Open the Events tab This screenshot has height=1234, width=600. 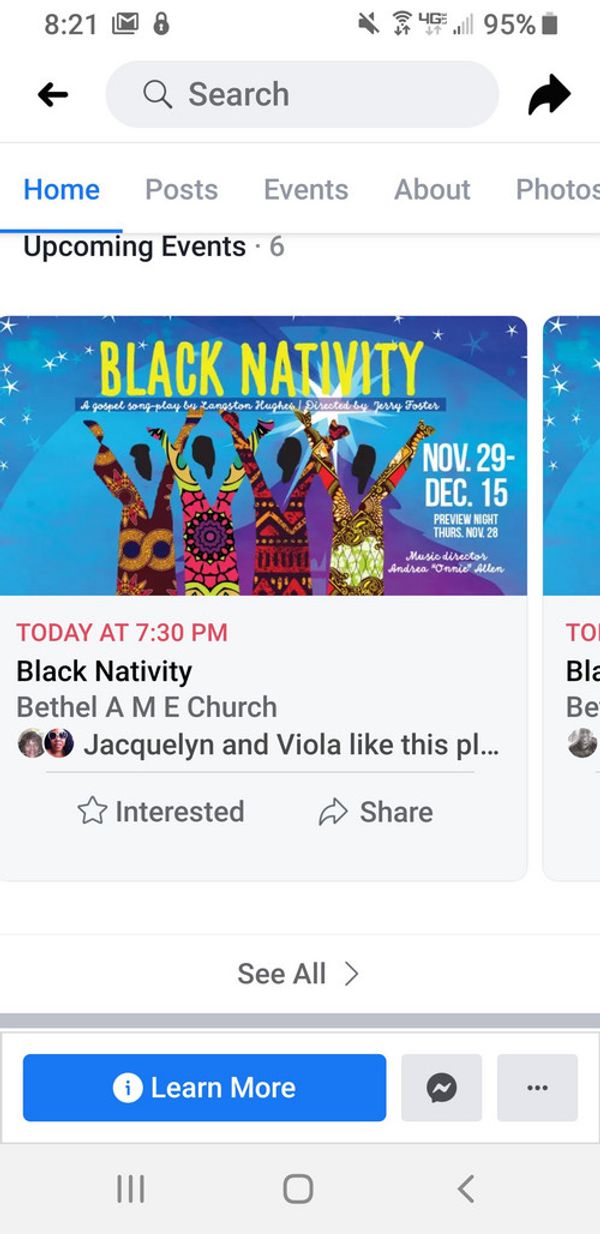pyautogui.click(x=306, y=189)
